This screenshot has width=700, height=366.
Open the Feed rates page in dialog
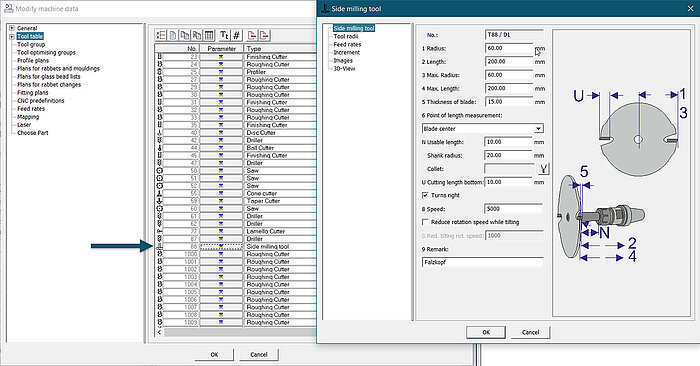click(x=347, y=44)
